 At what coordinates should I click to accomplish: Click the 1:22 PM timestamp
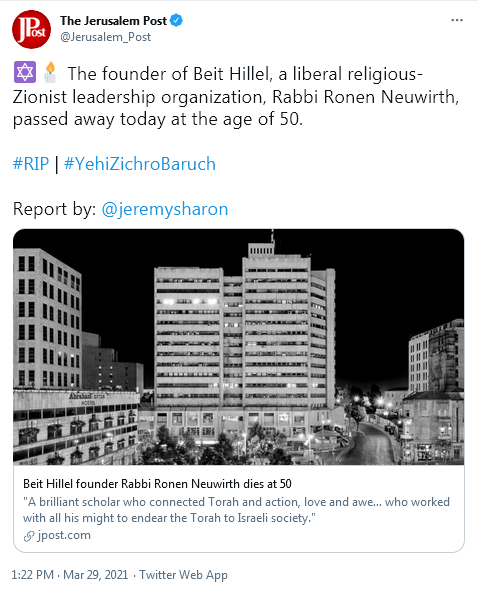pos(33,575)
